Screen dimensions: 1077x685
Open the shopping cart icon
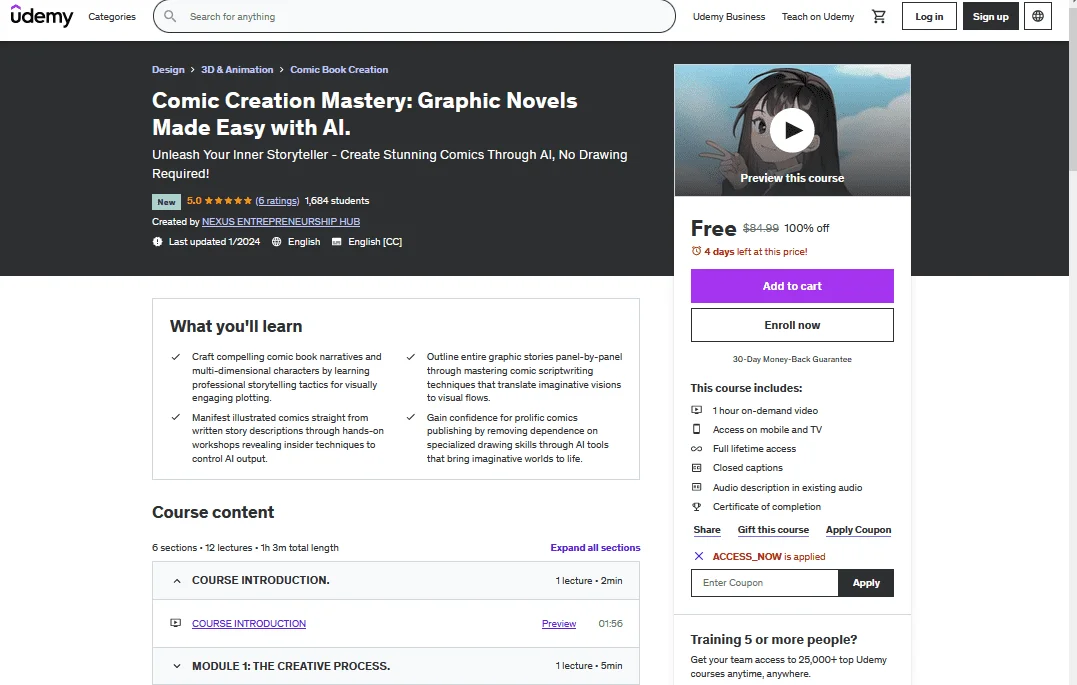878,16
